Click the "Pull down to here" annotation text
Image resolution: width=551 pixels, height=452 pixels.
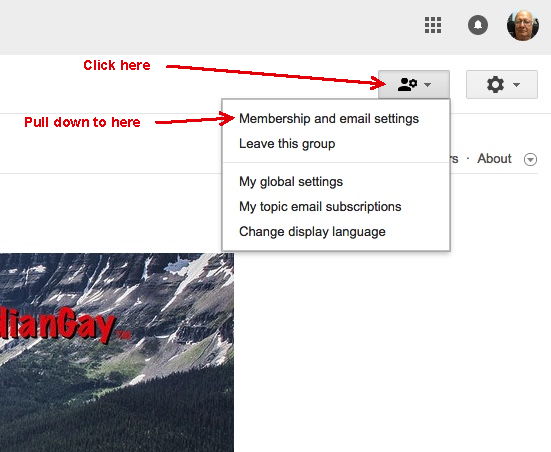click(82, 122)
